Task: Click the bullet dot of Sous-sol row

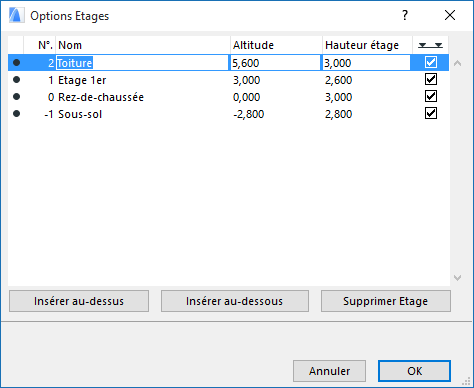Action: [x=16, y=114]
